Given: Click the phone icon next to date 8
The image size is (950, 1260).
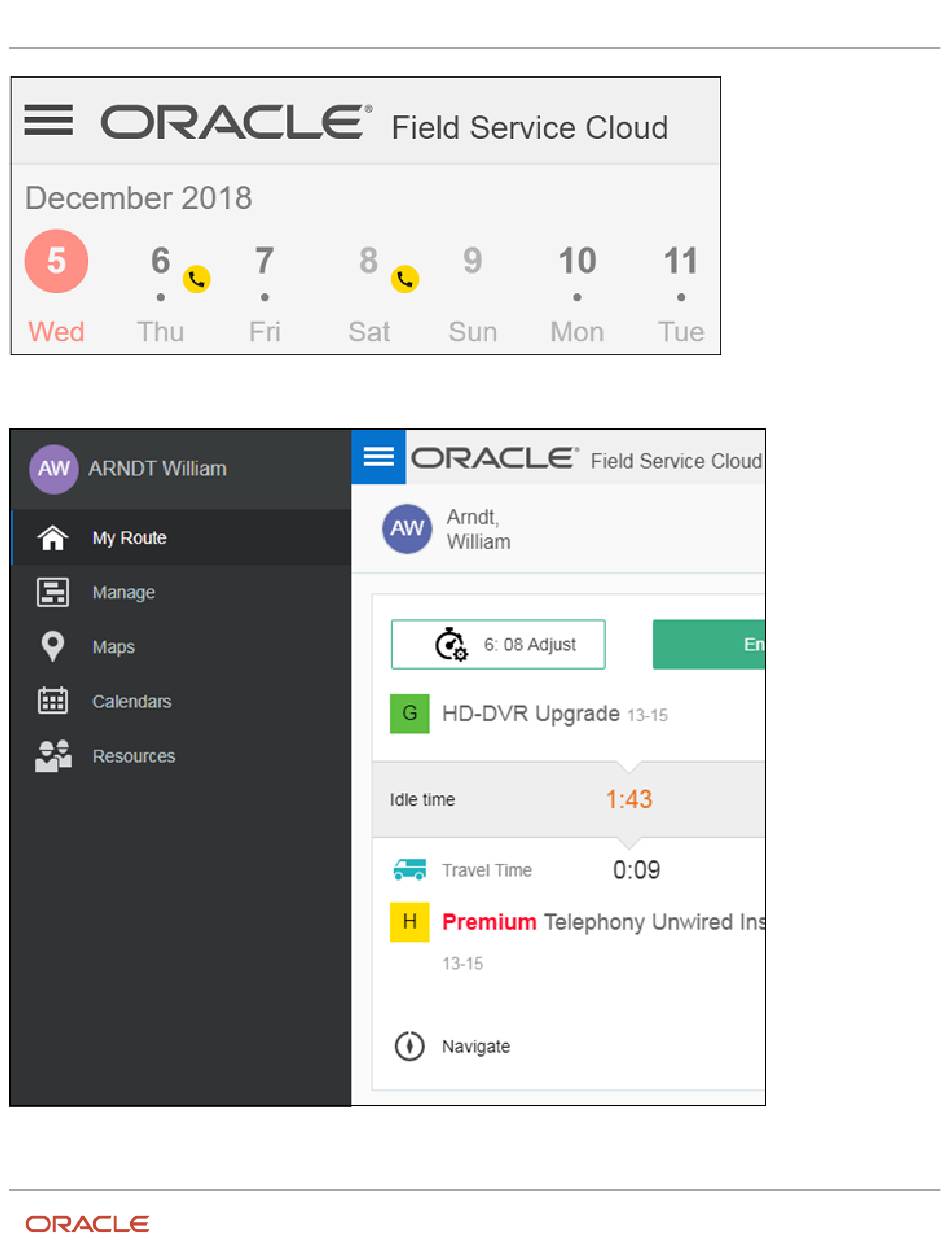Looking at the screenshot, I should click(x=405, y=280).
